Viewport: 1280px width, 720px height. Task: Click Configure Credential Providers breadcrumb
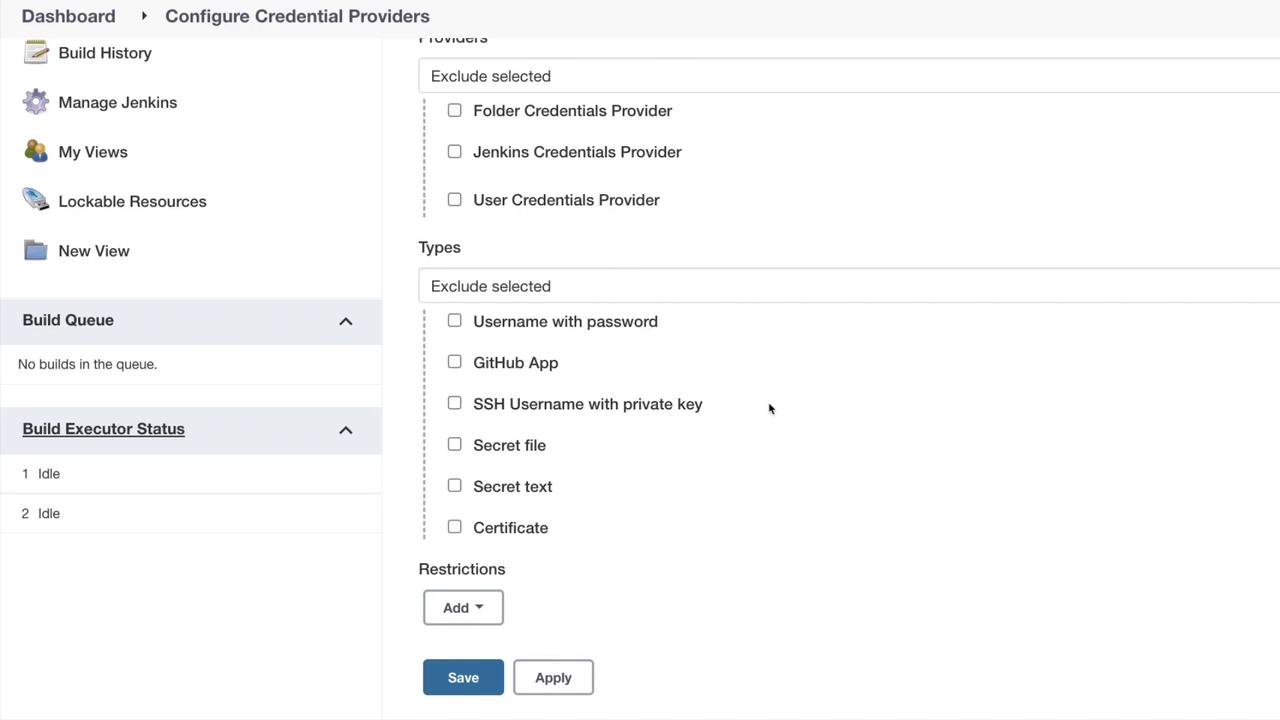click(297, 16)
